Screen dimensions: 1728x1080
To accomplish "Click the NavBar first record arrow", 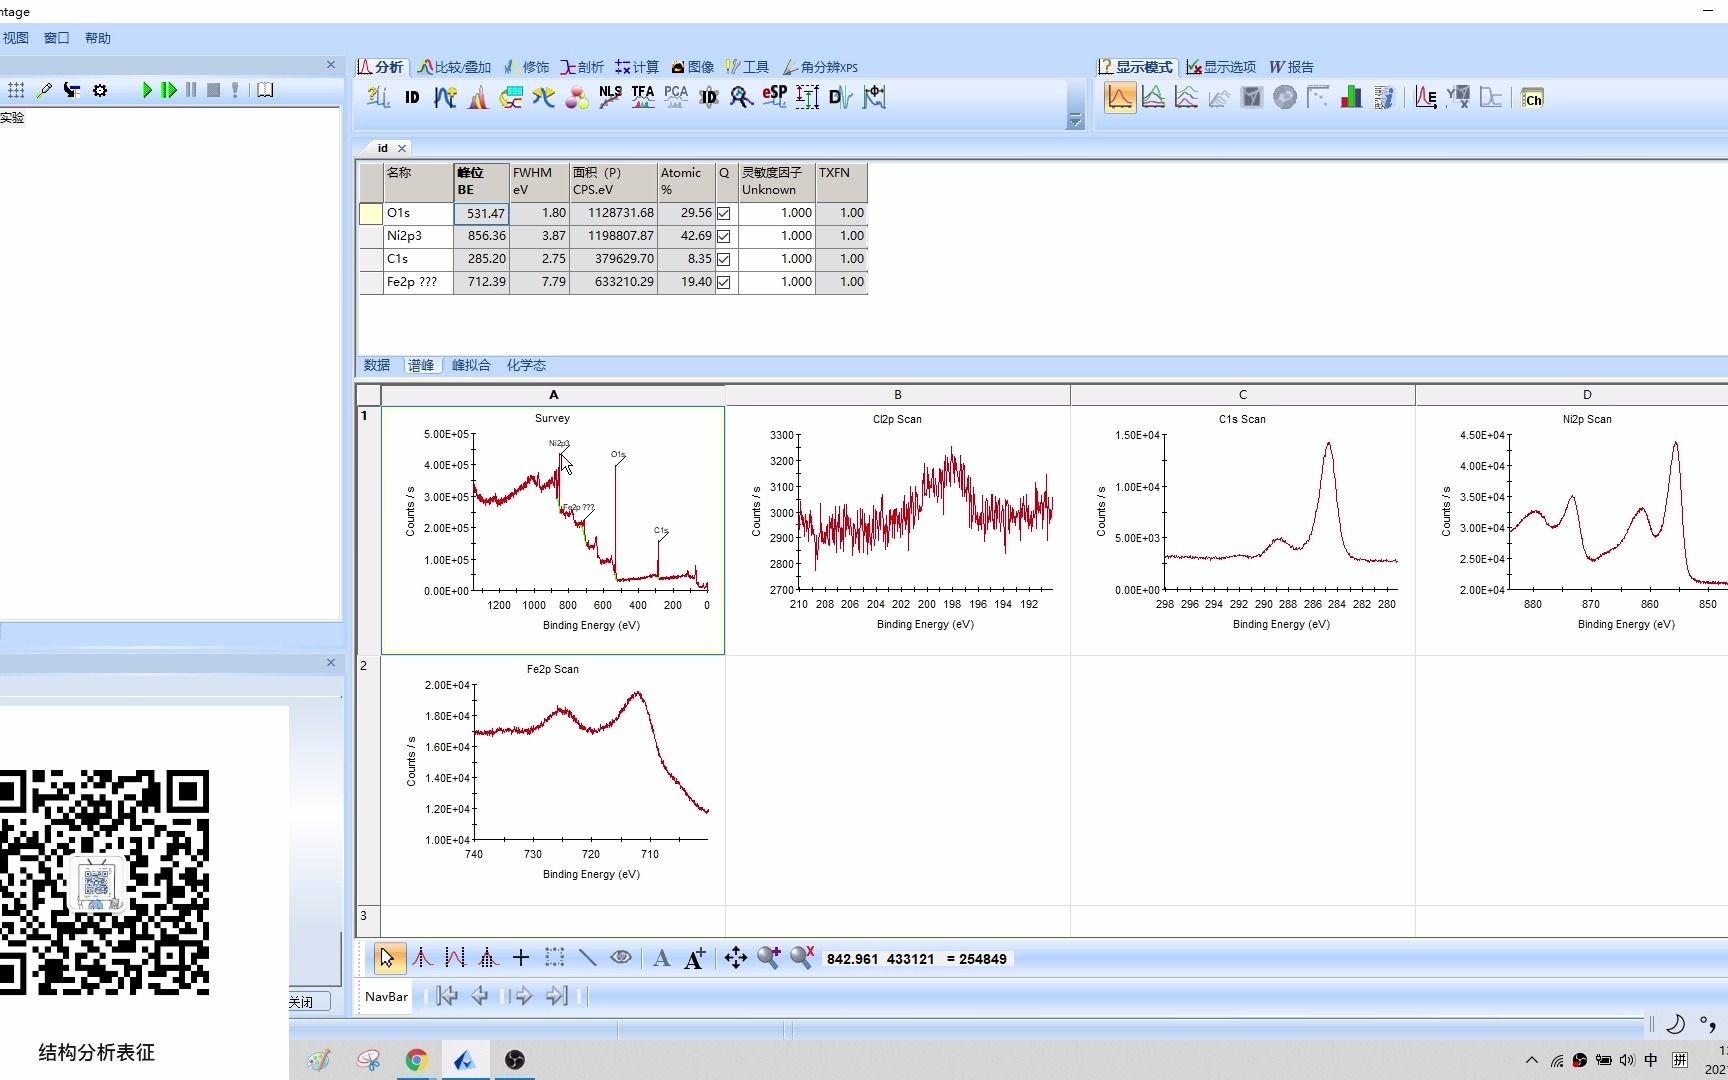I will 447,995.
